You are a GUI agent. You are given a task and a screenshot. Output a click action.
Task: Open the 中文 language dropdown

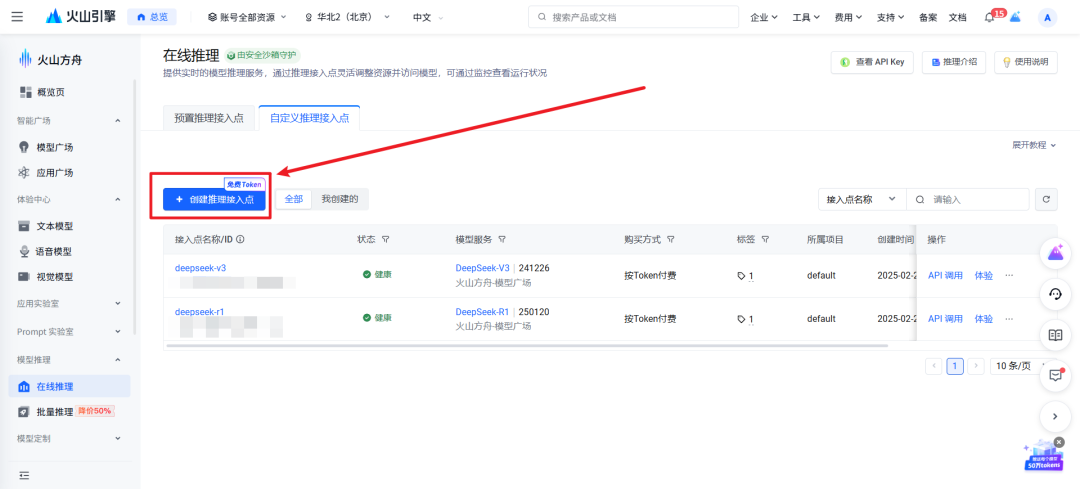click(x=428, y=17)
